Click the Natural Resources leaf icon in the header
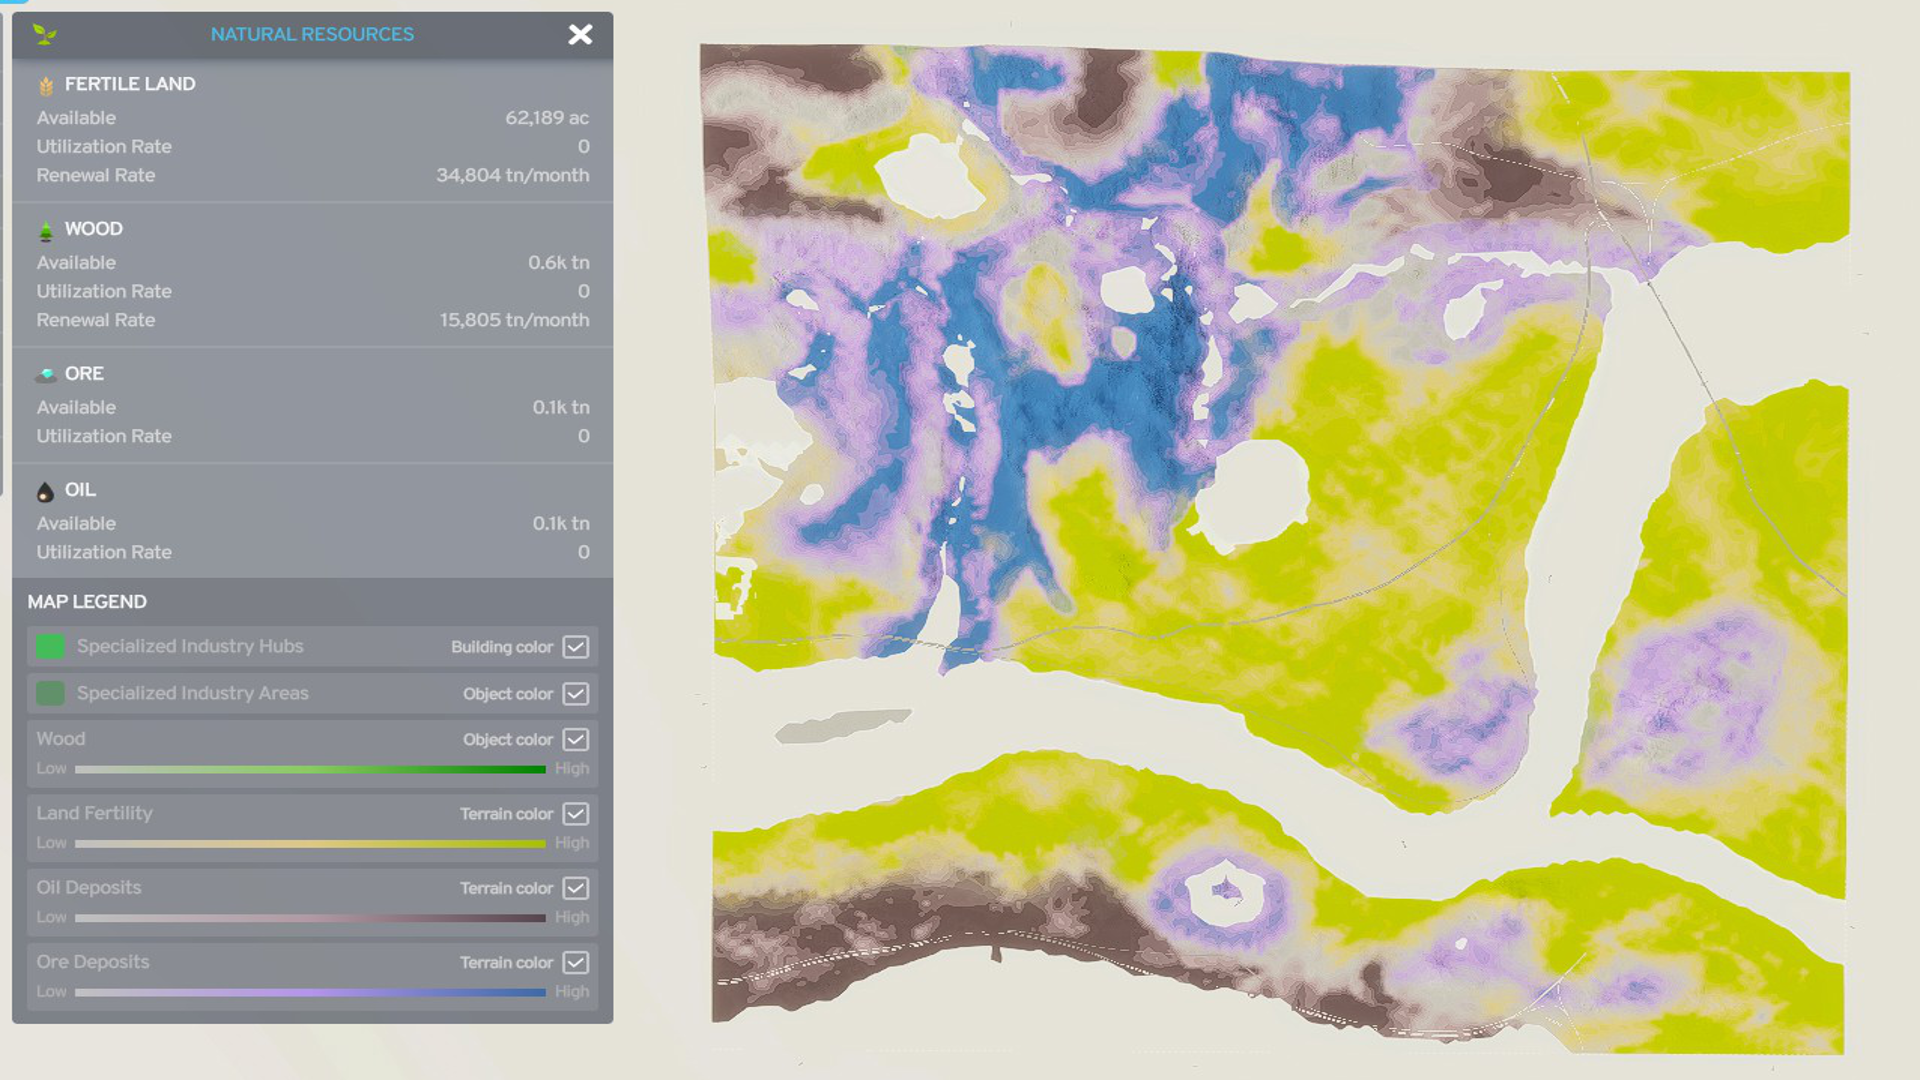1920x1080 pixels. (43, 33)
